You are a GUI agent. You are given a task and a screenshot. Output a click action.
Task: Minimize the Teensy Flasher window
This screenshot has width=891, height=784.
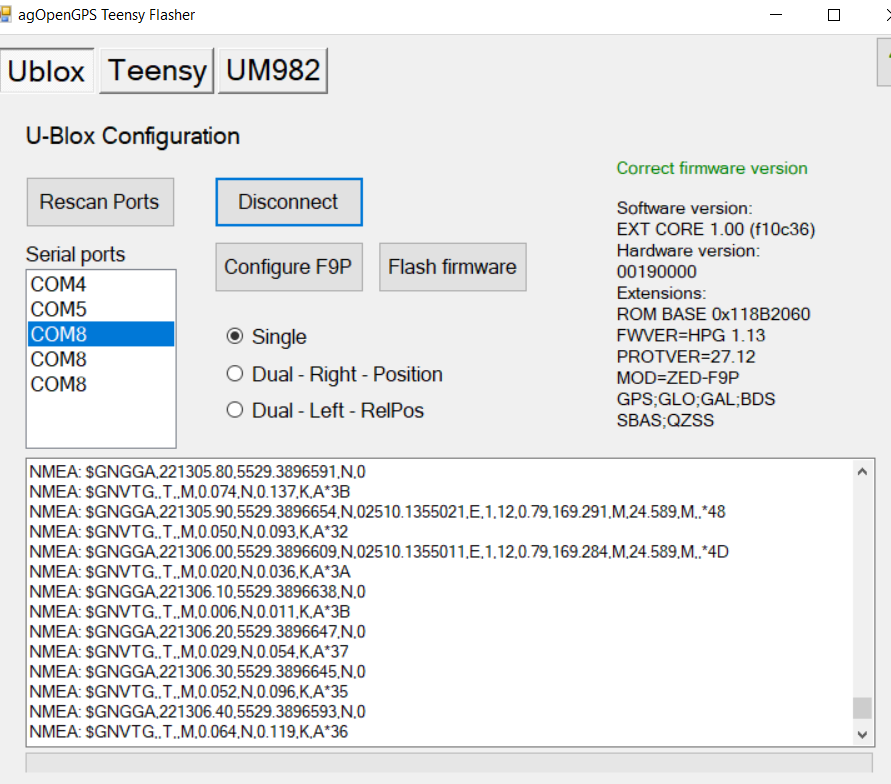(x=776, y=15)
